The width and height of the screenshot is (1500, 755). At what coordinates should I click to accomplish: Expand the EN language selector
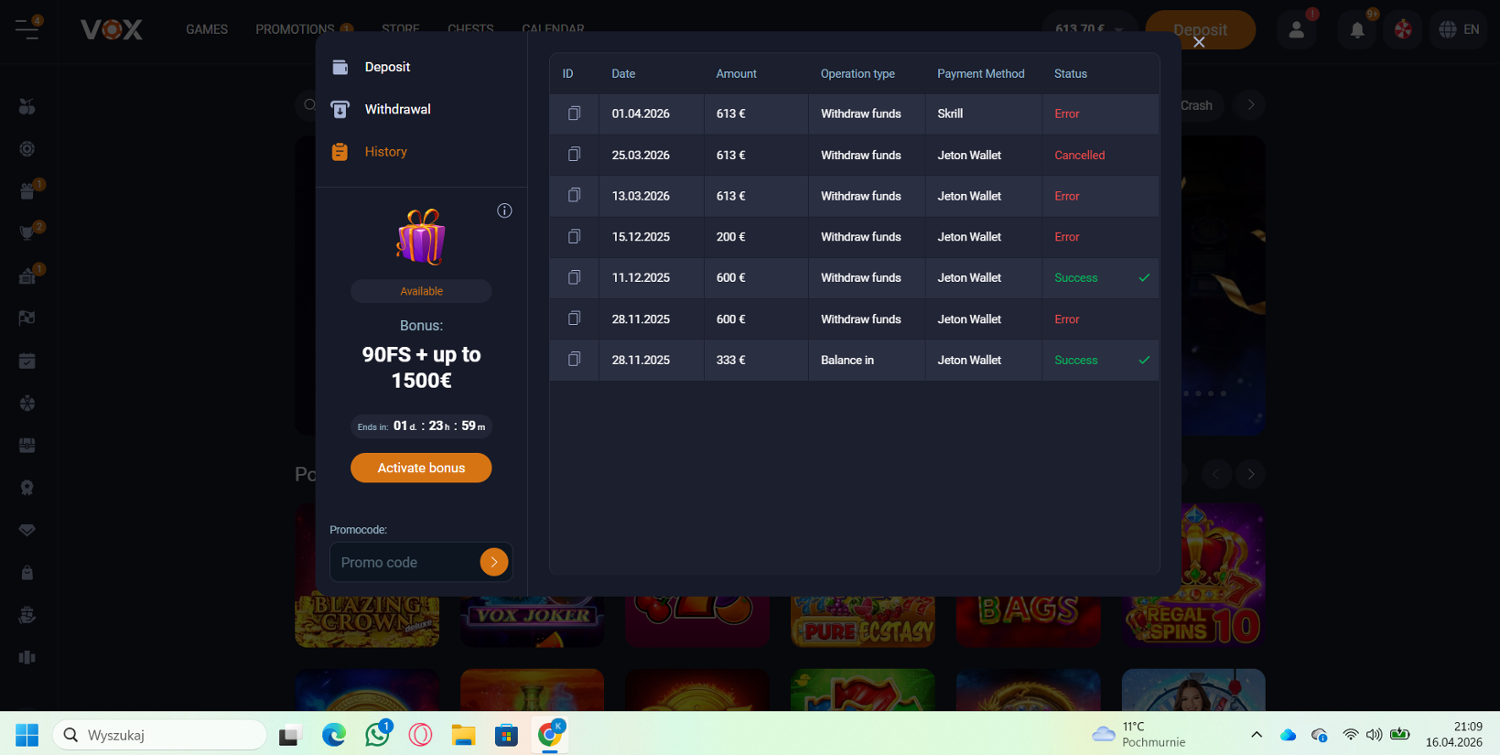click(x=1459, y=30)
